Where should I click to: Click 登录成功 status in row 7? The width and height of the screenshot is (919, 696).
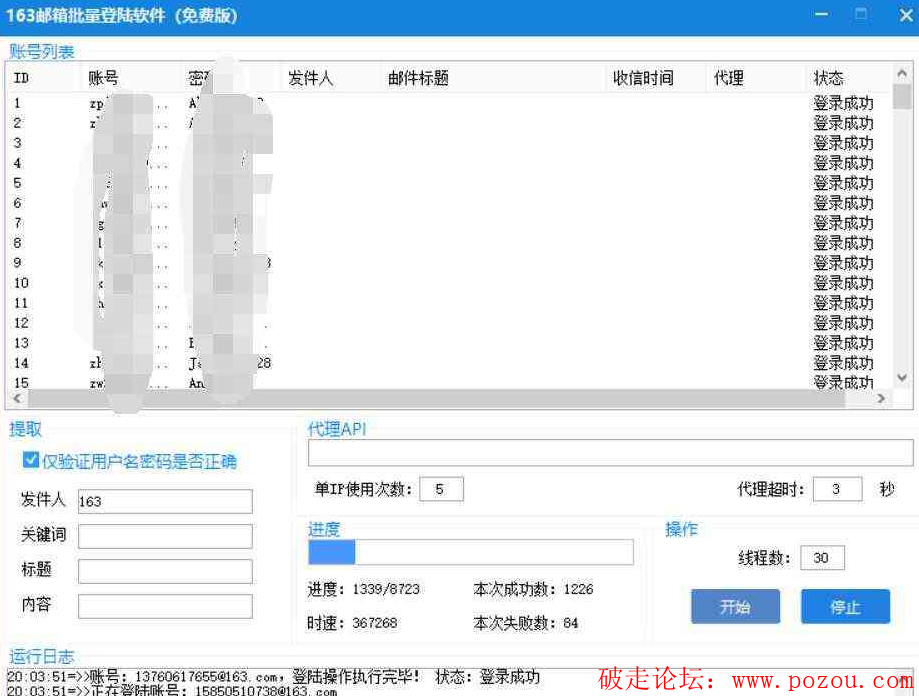pos(843,223)
